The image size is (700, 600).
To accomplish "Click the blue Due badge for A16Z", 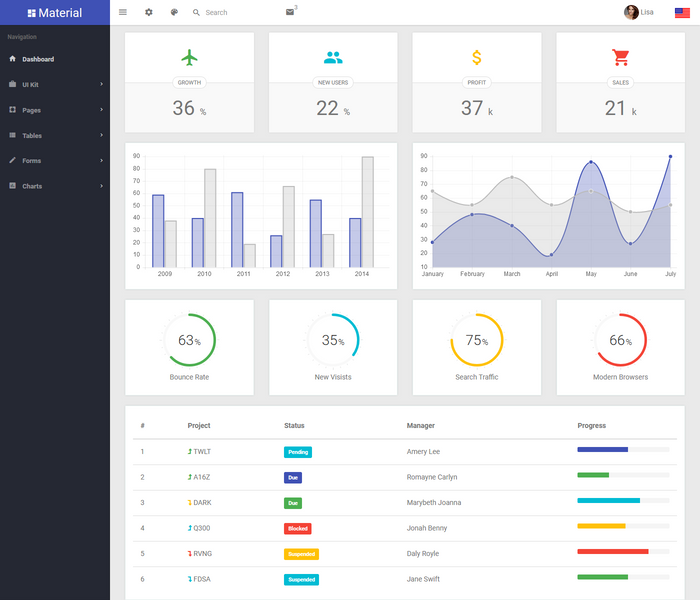I will (x=293, y=478).
